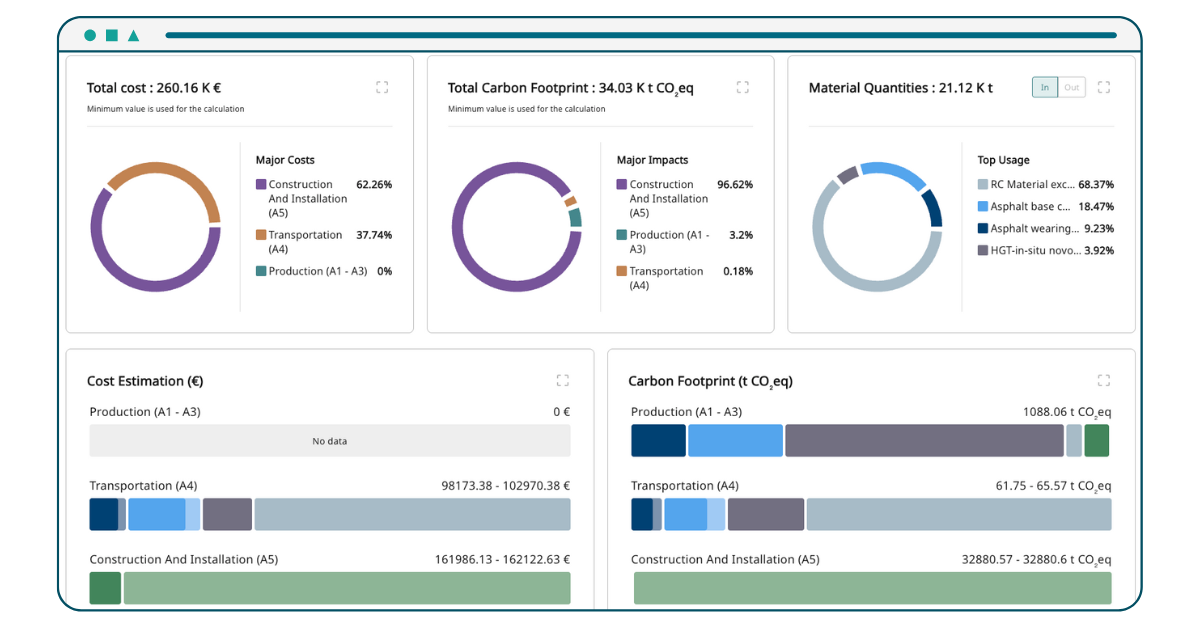This screenshot has height=628, width=1200.
Task: Select the purple Construction And Installation cost legend
Action: 300,198
